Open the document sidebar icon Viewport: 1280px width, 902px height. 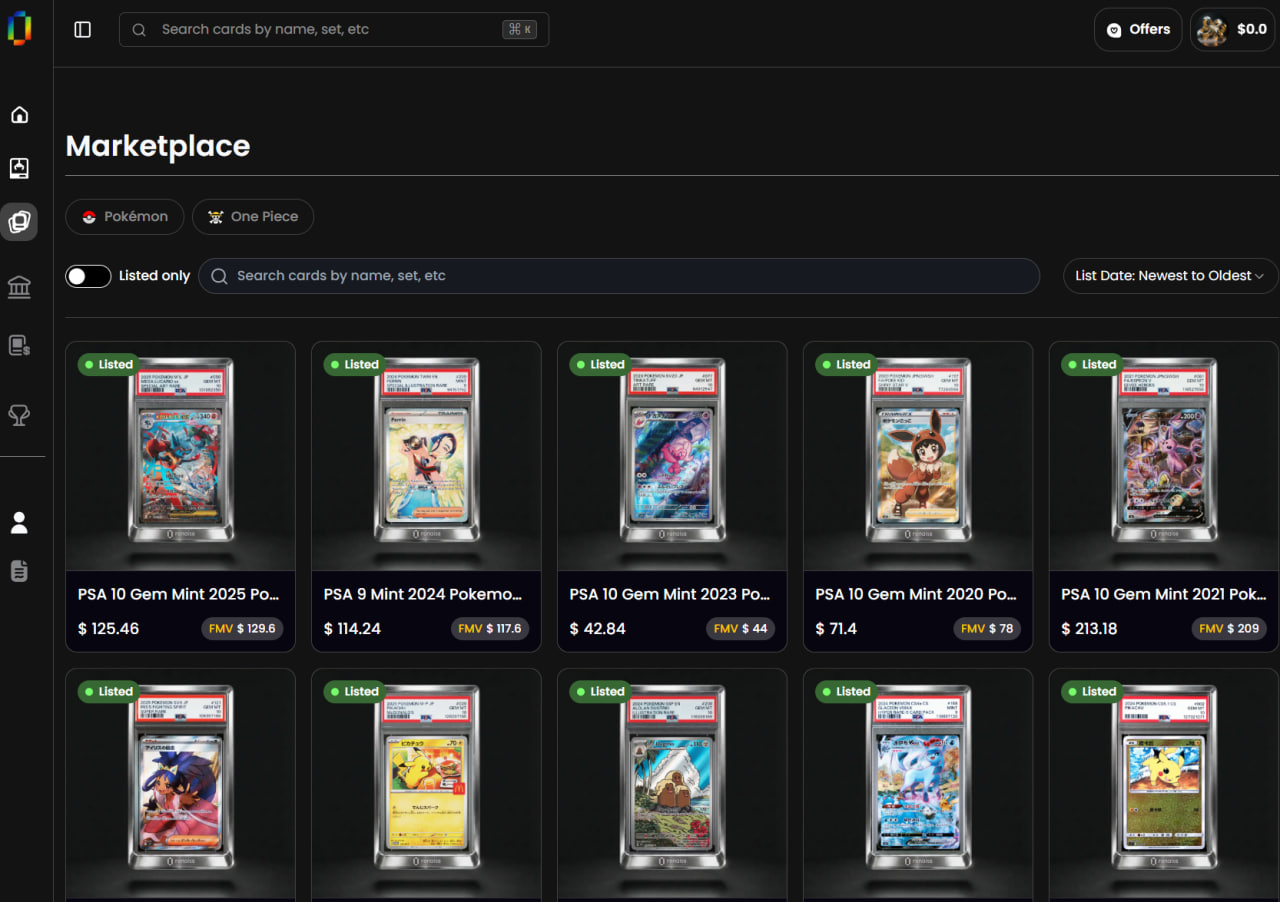click(19, 571)
